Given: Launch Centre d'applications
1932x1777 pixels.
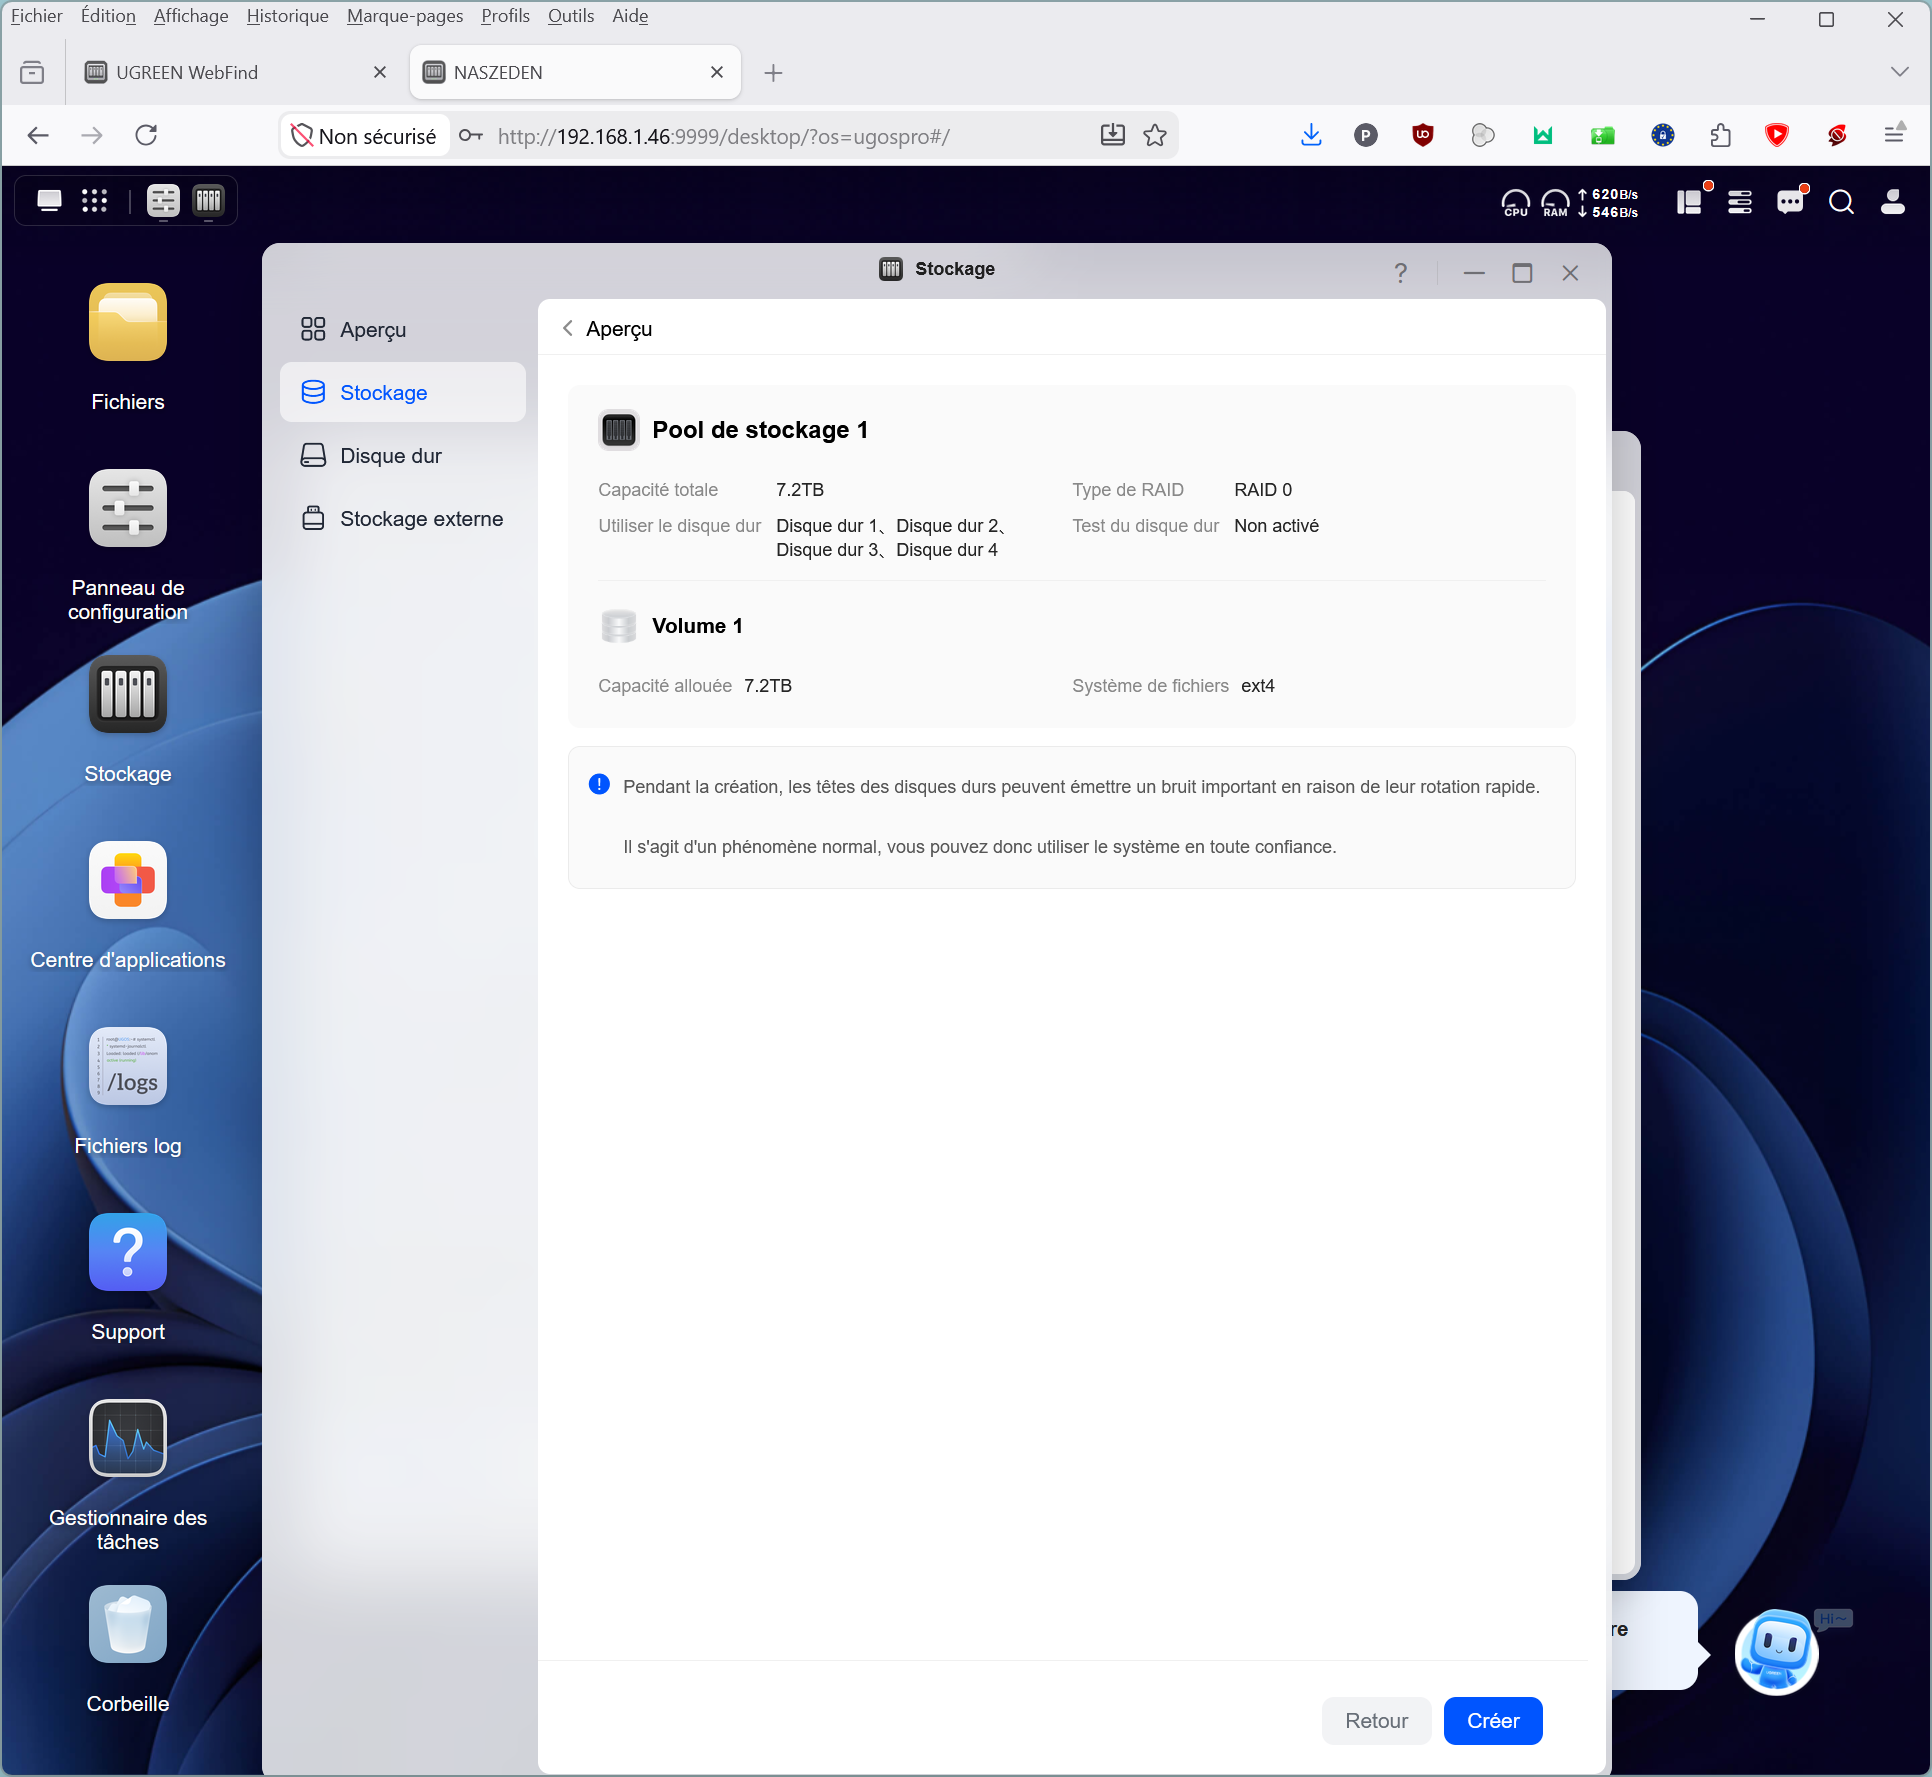Looking at the screenshot, I should 127,880.
